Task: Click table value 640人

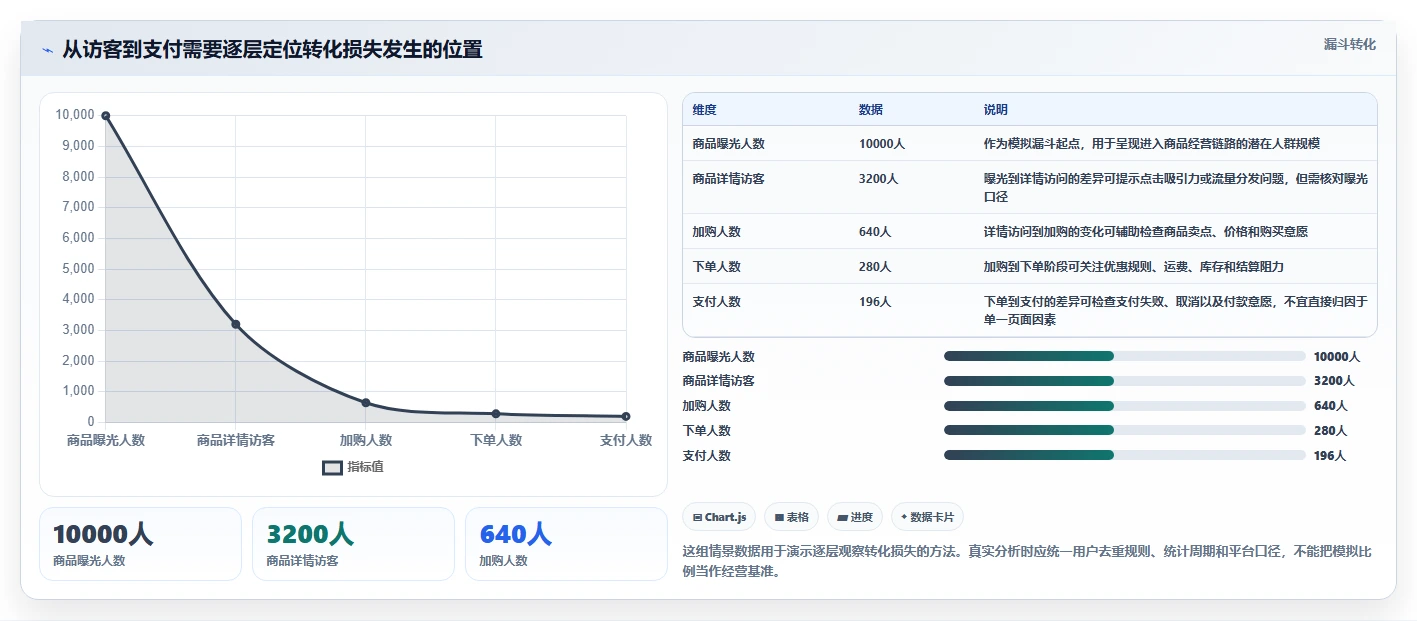Action: point(875,232)
